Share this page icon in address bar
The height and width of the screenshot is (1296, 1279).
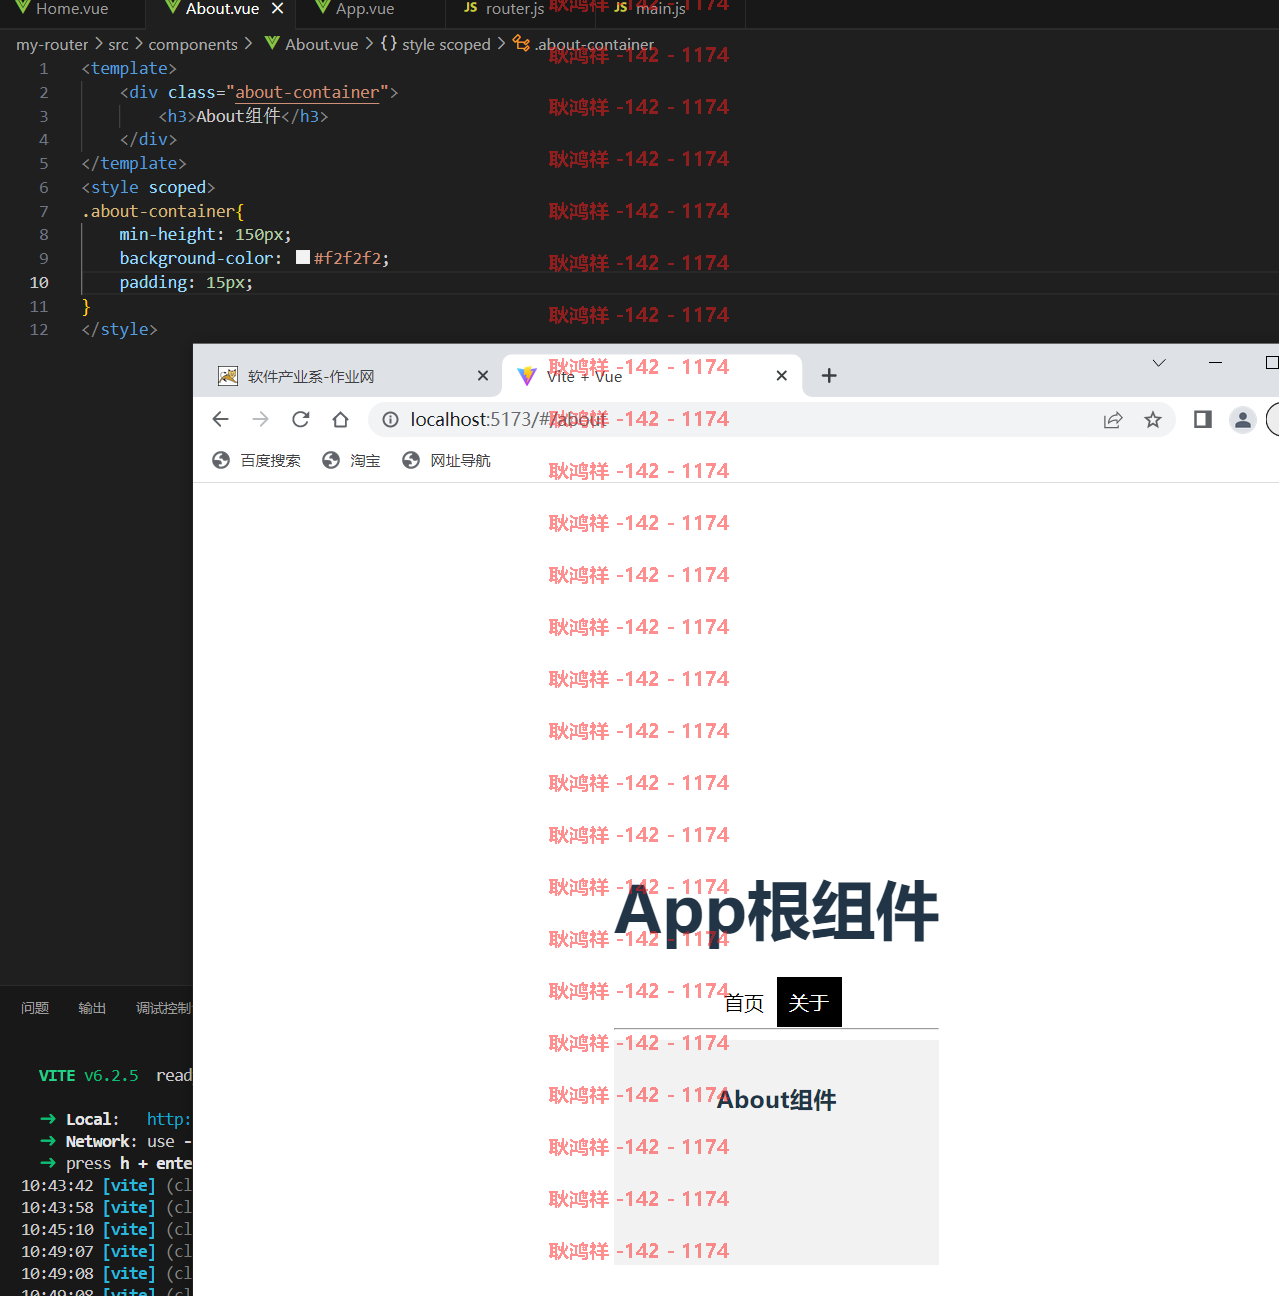pos(1113,420)
